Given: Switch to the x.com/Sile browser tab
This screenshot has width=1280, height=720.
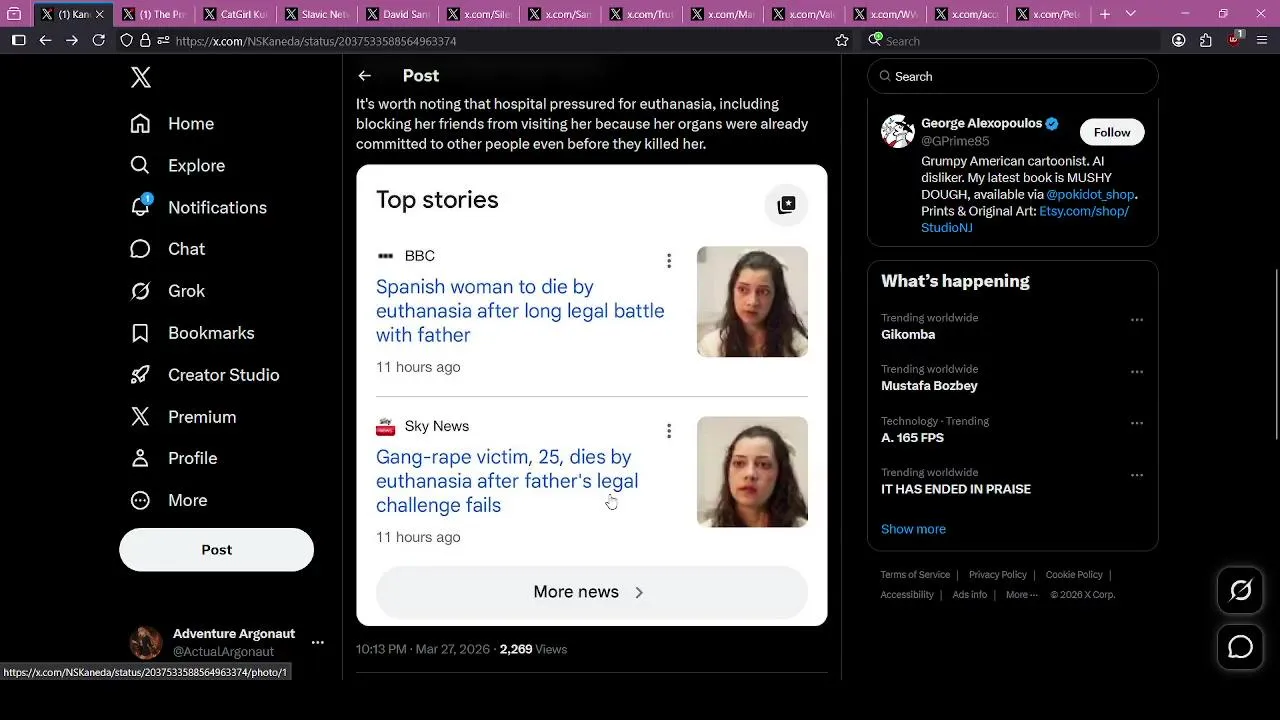Looking at the screenshot, I should (x=479, y=14).
